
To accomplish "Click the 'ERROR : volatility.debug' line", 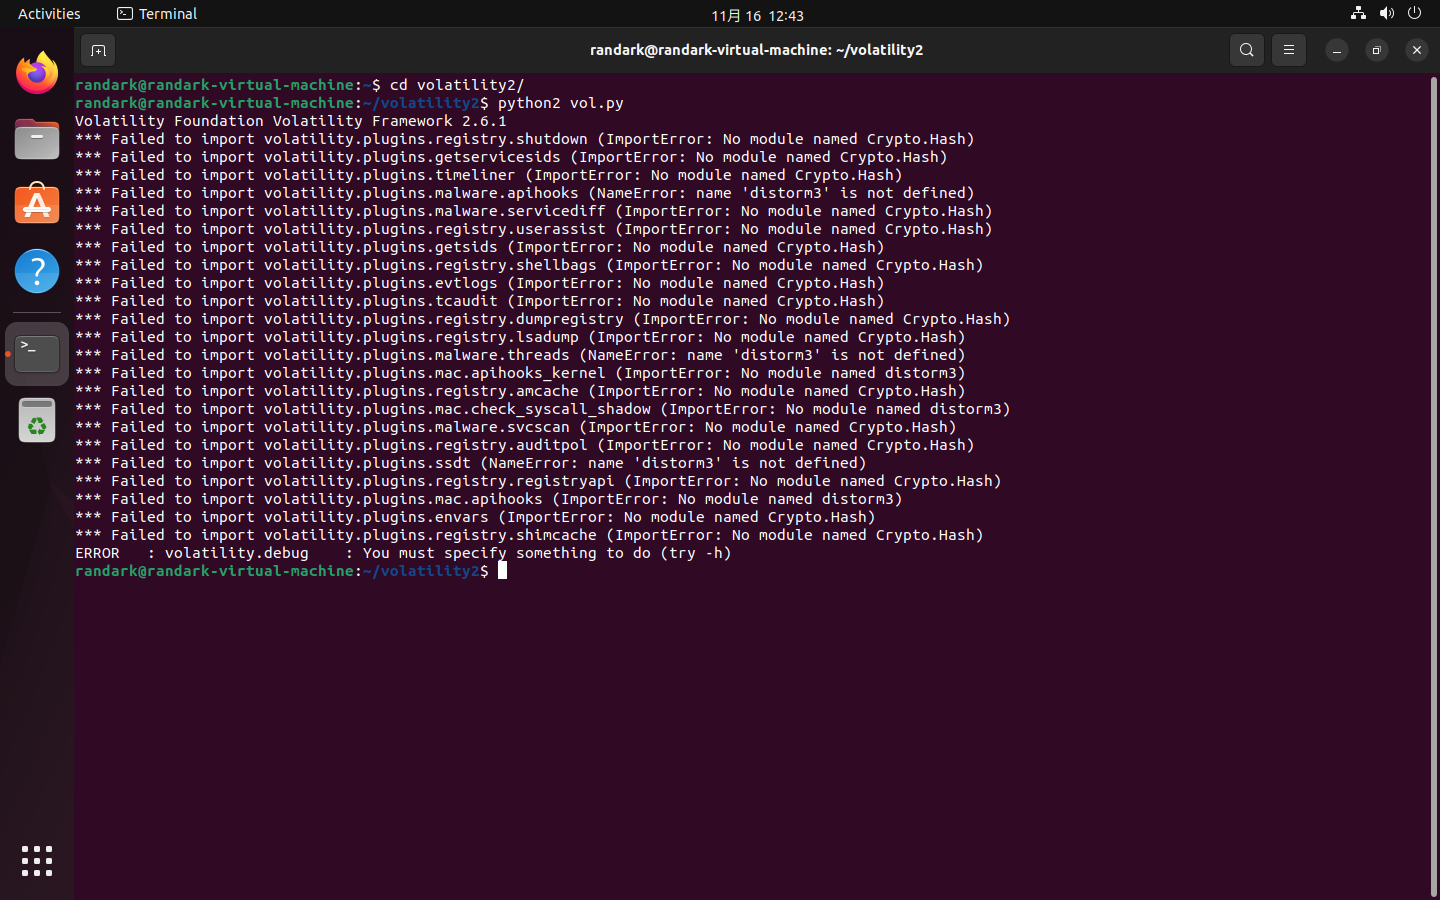I will coord(403,553).
